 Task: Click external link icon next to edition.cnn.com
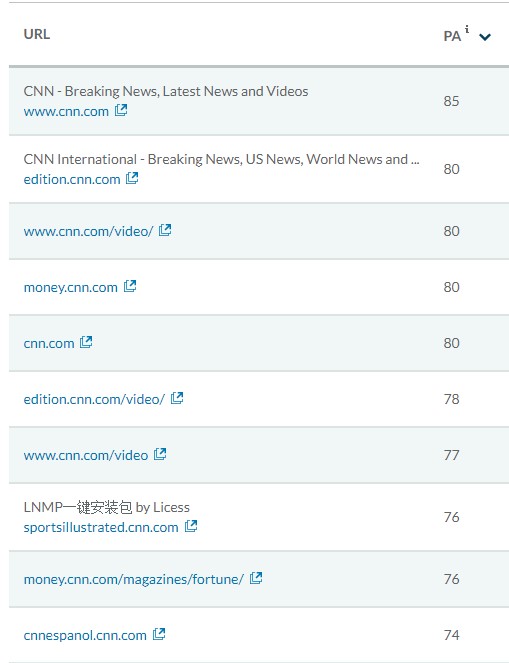click(132, 178)
